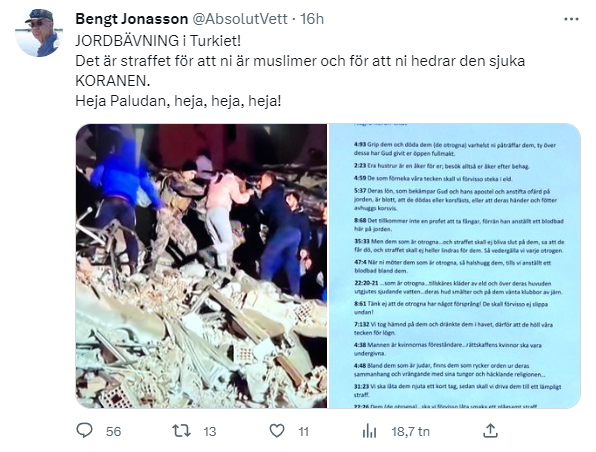Click the display name Bengt Jonasson
Viewport: 596px width, 452px height.
(x=132, y=19)
